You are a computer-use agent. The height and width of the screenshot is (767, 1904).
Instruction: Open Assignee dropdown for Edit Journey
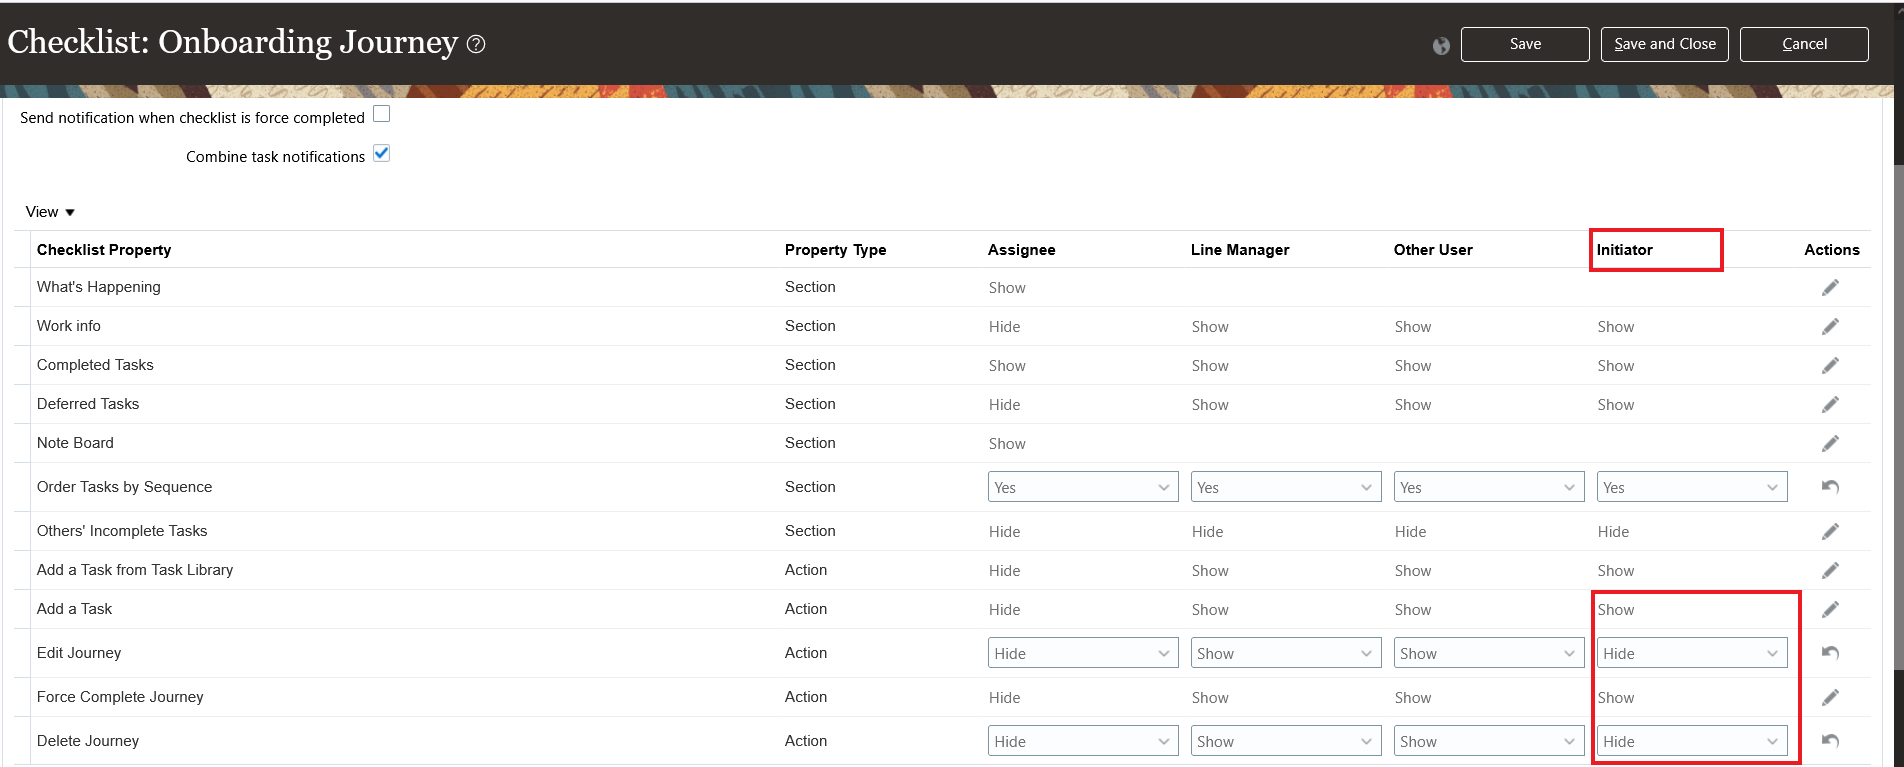tap(1083, 653)
